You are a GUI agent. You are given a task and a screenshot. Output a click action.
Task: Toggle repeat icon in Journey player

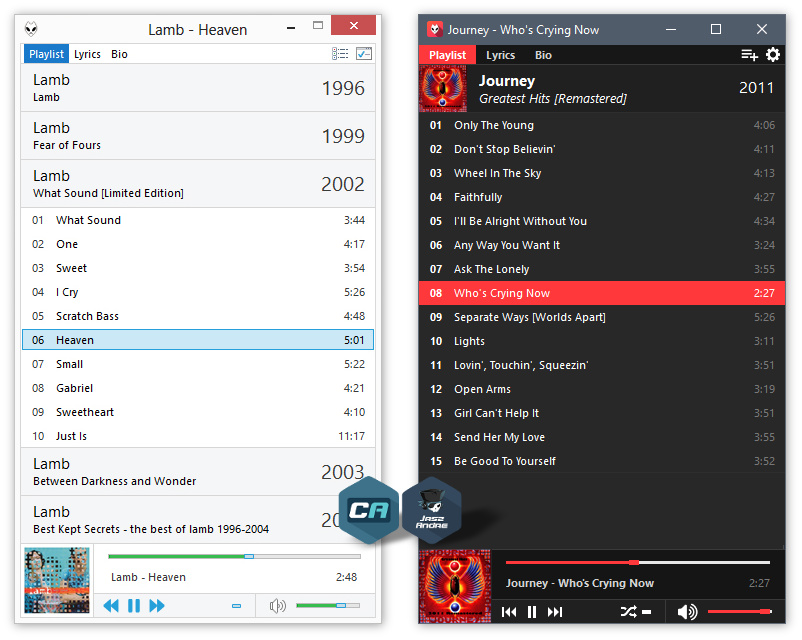tap(647, 612)
